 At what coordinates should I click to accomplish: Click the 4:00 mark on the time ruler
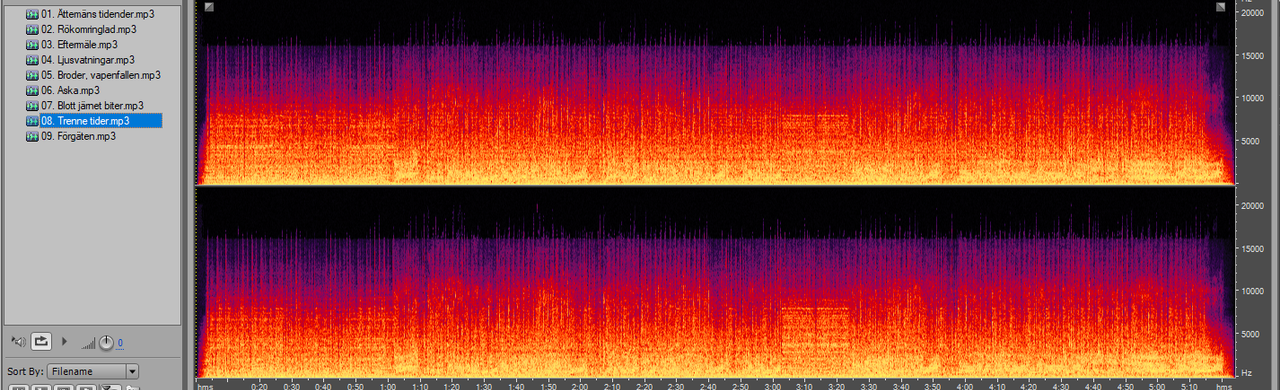(x=964, y=385)
